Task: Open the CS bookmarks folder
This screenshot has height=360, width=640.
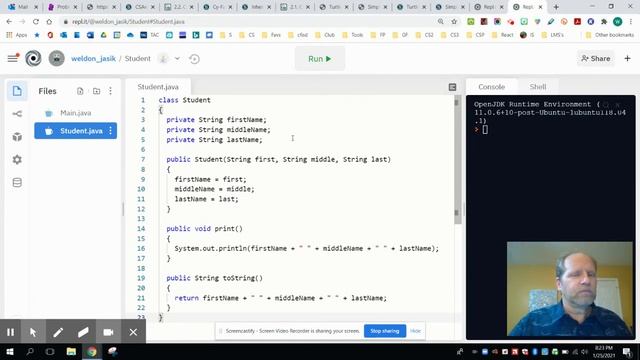Action: tap(247, 35)
